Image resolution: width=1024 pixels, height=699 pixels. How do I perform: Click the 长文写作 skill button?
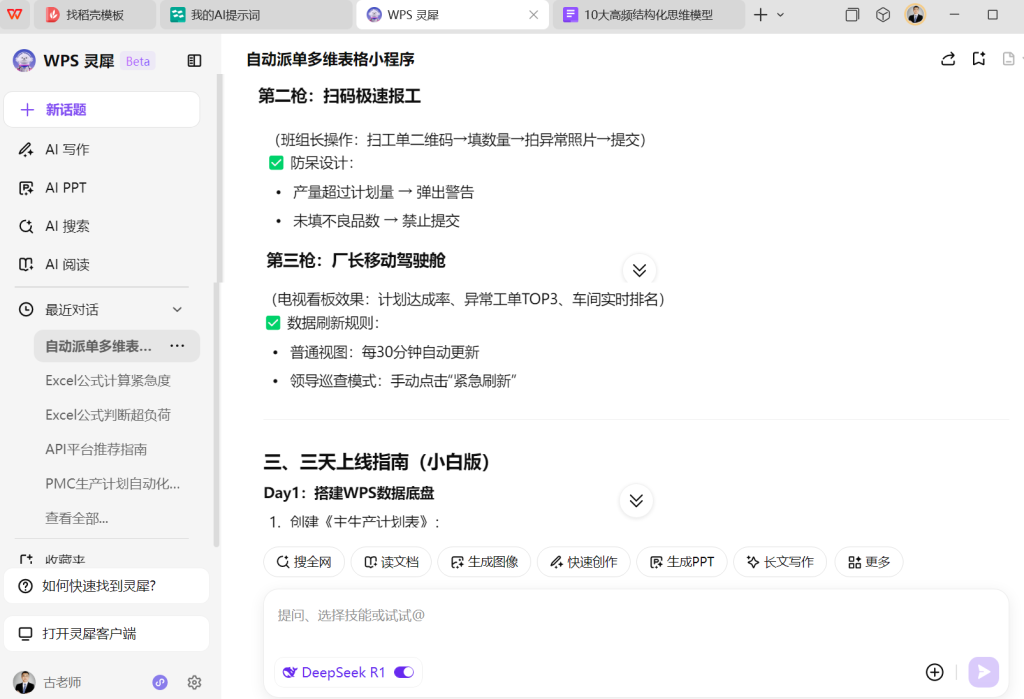click(x=780, y=562)
